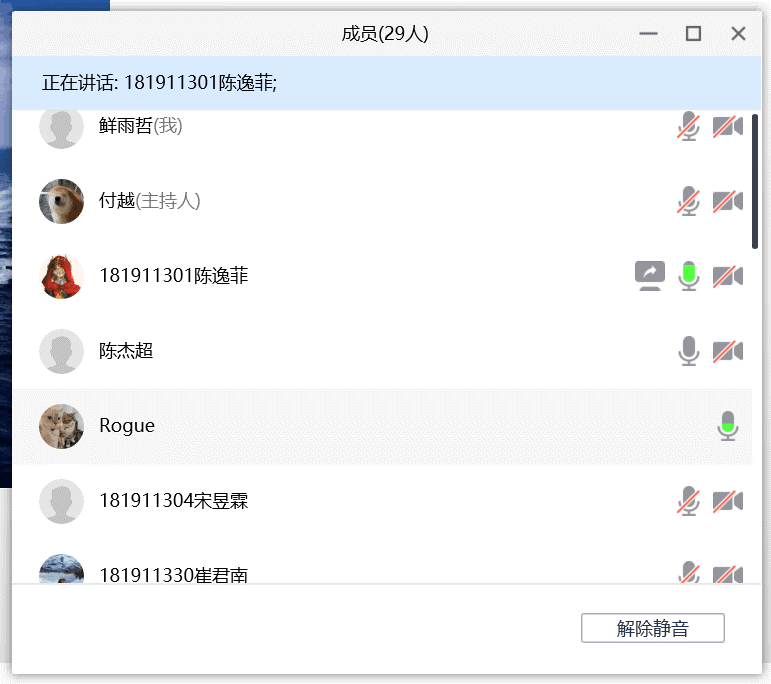Click muted microphone icon of 181911304宋昱霖
Screen dimensions: 771x684
688,501
